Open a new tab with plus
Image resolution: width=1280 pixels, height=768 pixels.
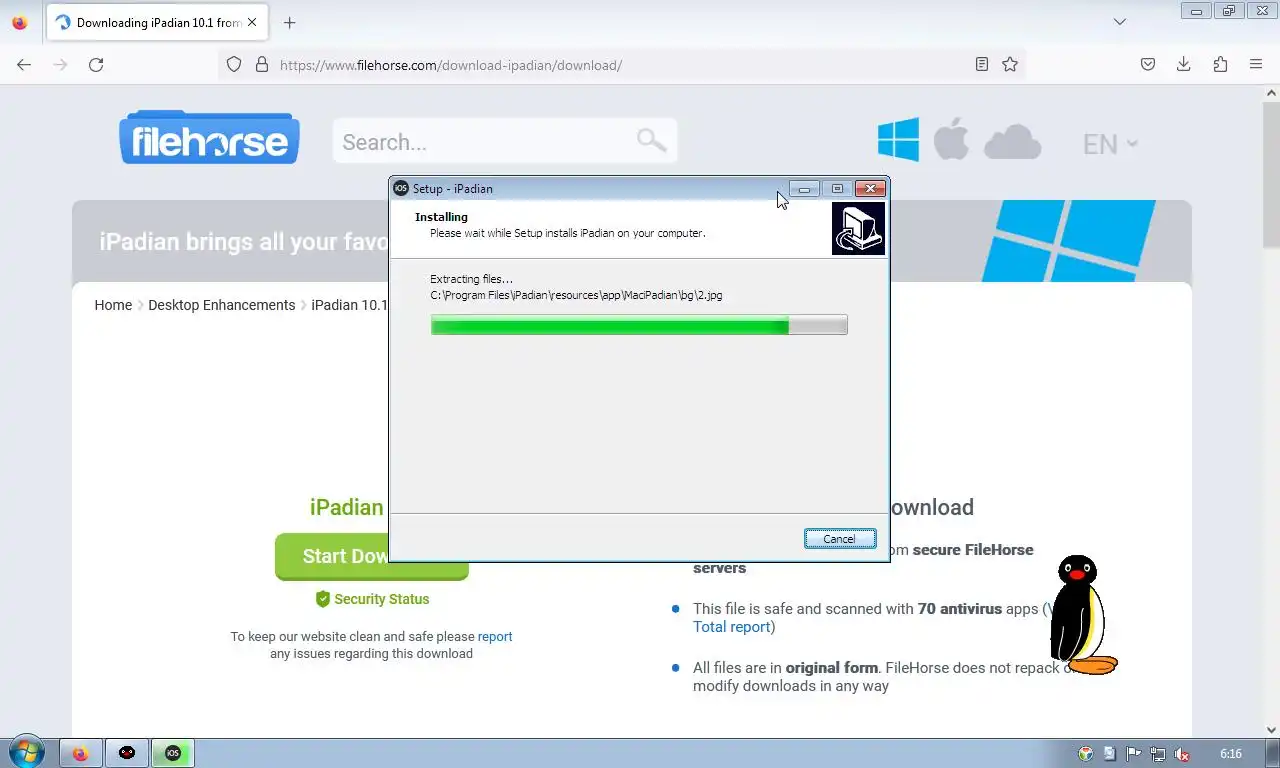(x=289, y=22)
